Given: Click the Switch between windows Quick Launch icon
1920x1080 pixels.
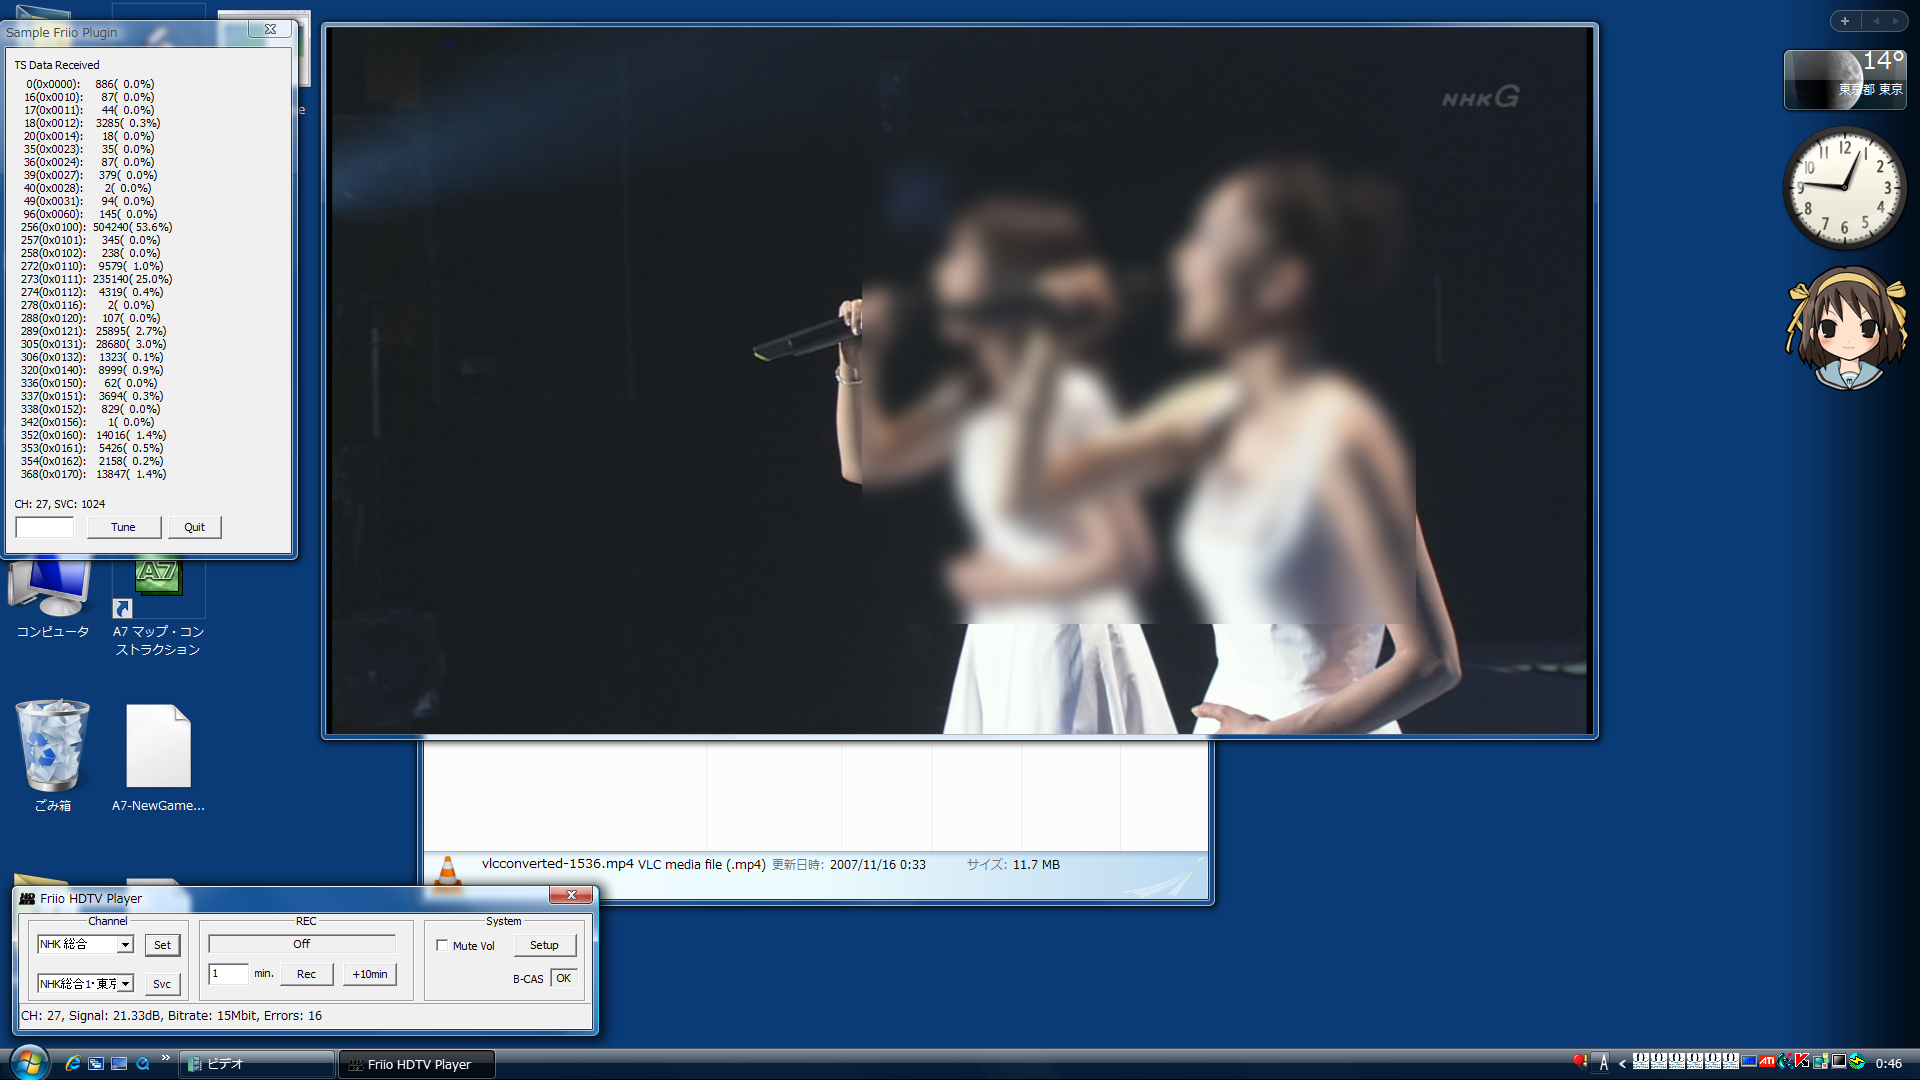Looking at the screenshot, I should click(96, 1063).
